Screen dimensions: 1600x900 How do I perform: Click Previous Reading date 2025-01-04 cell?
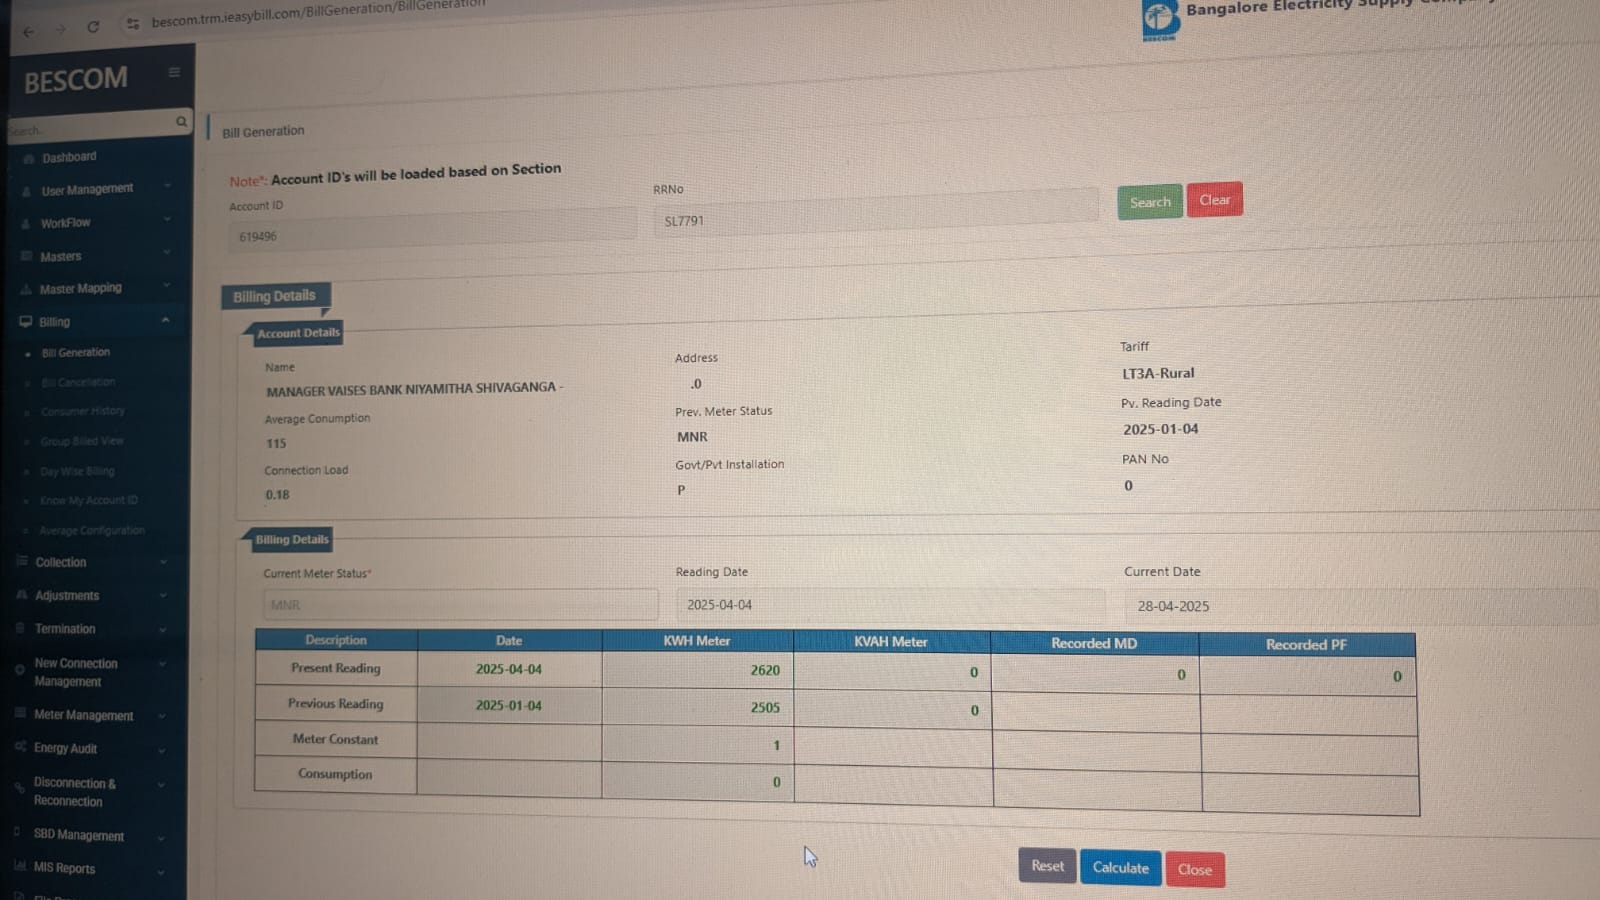point(509,705)
